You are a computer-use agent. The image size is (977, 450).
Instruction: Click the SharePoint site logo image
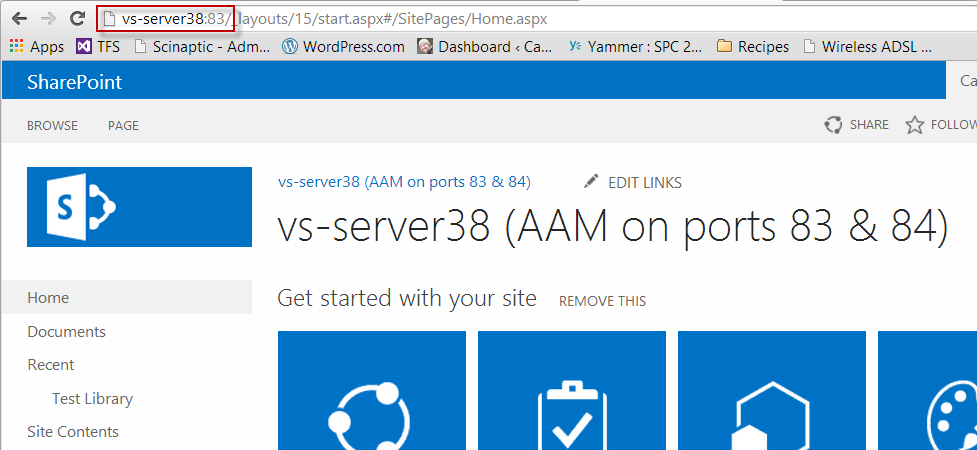tap(139, 207)
